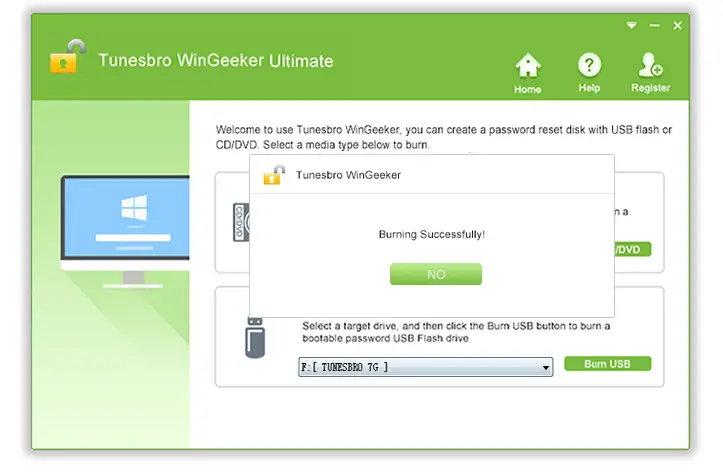The height and width of the screenshot is (474, 723).
Task: Dismiss dialog with the NO button
Action: pyautogui.click(x=436, y=274)
